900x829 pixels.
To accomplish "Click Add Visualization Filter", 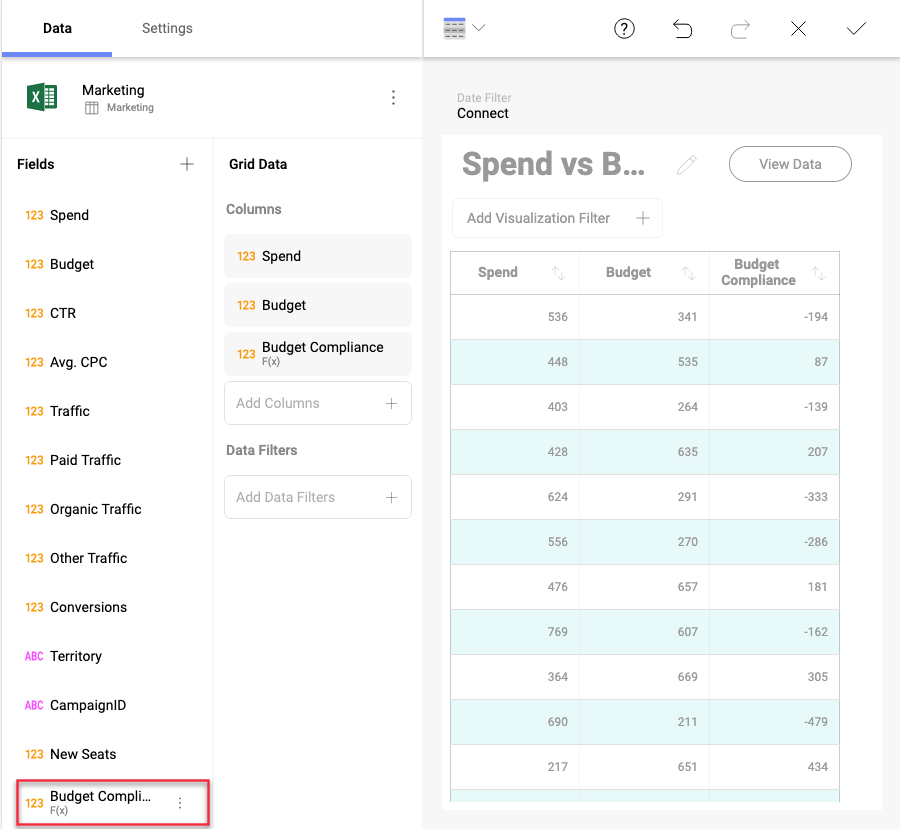I will pos(556,218).
